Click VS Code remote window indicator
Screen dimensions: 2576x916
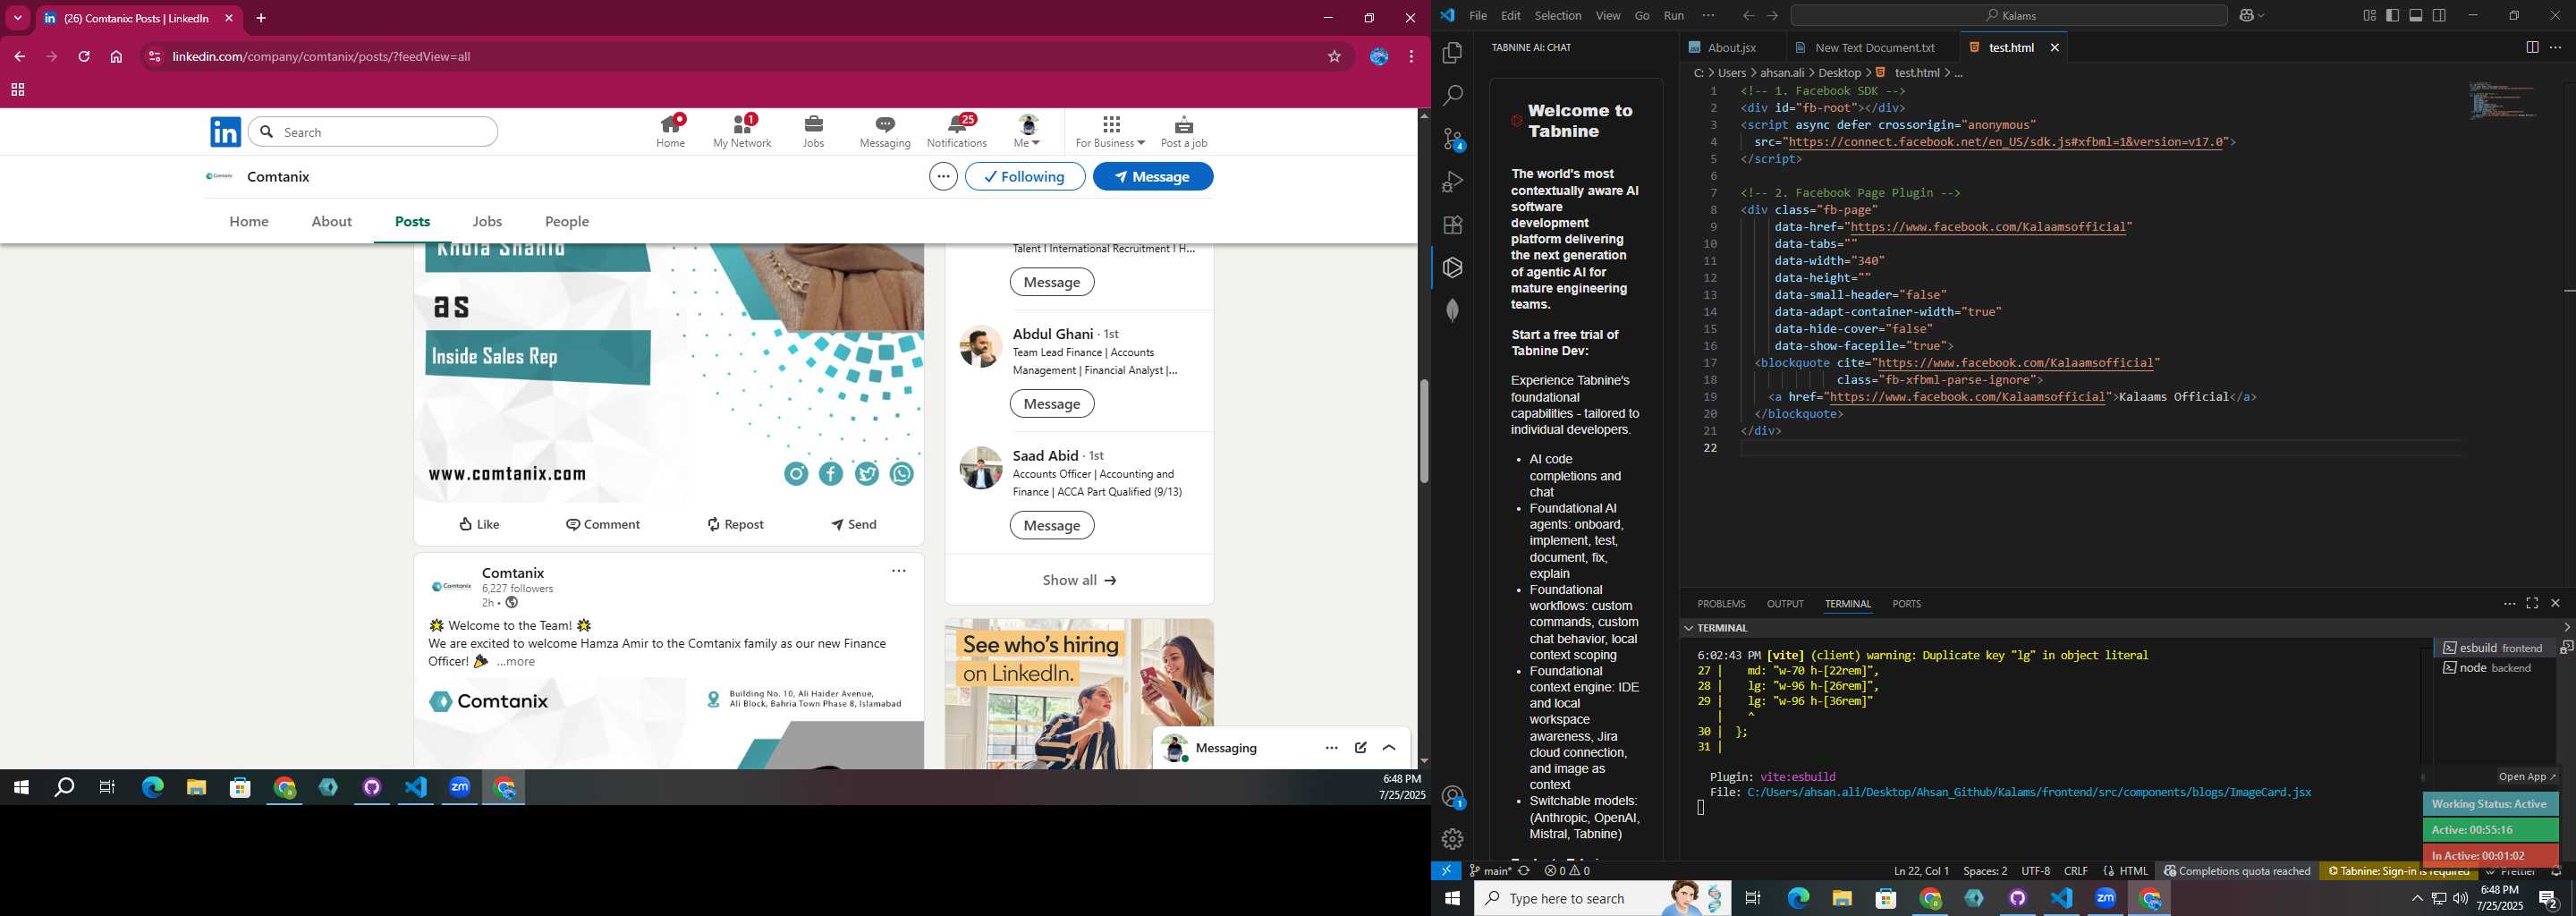click(x=1446, y=871)
